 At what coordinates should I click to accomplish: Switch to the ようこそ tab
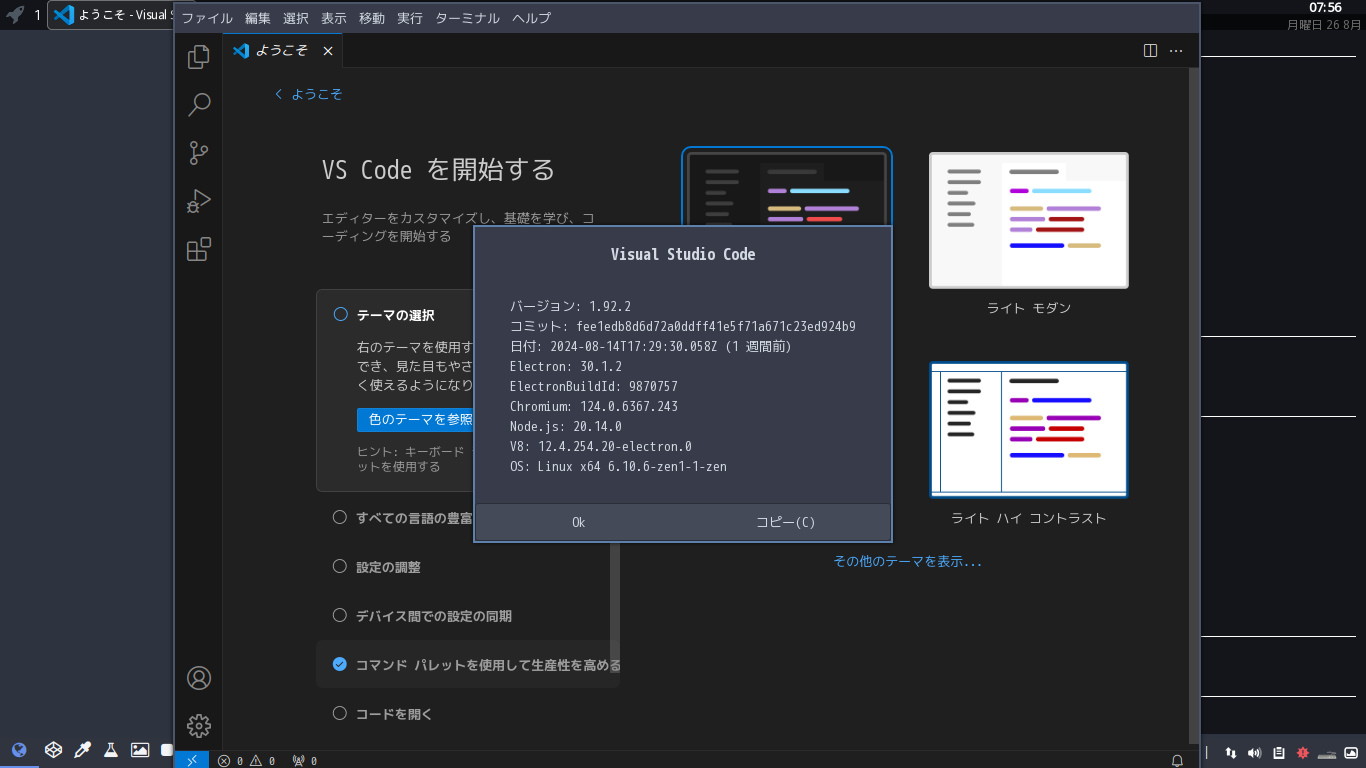coord(280,50)
